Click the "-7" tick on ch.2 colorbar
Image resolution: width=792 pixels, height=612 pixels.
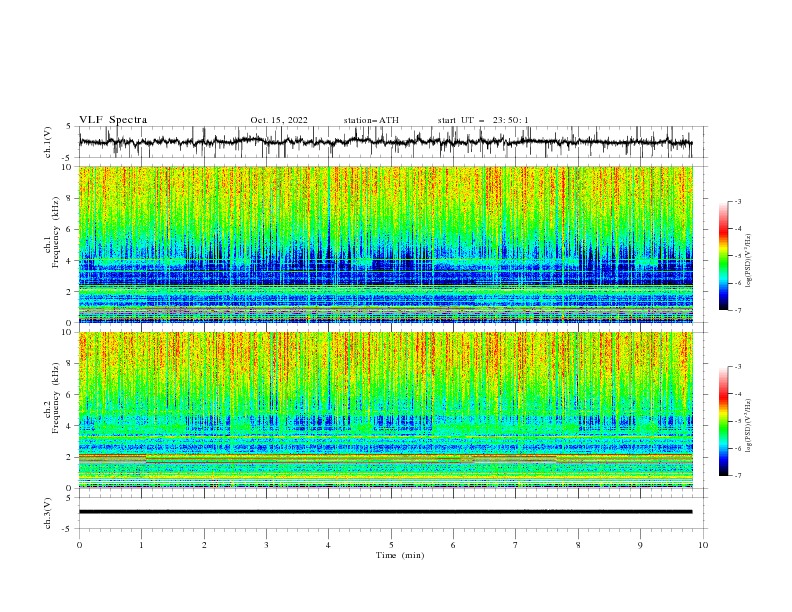(x=738, y=476)
